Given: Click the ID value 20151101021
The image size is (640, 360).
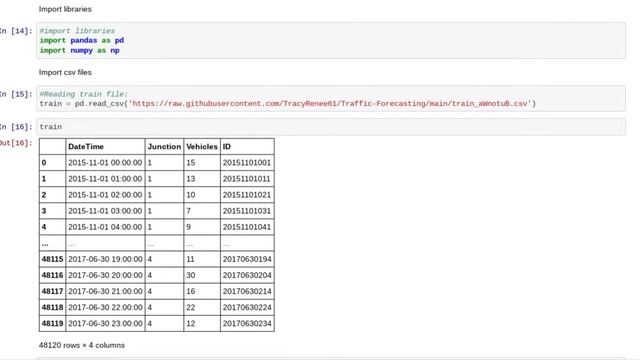Looking at the screenshot, I should point(247,195).
